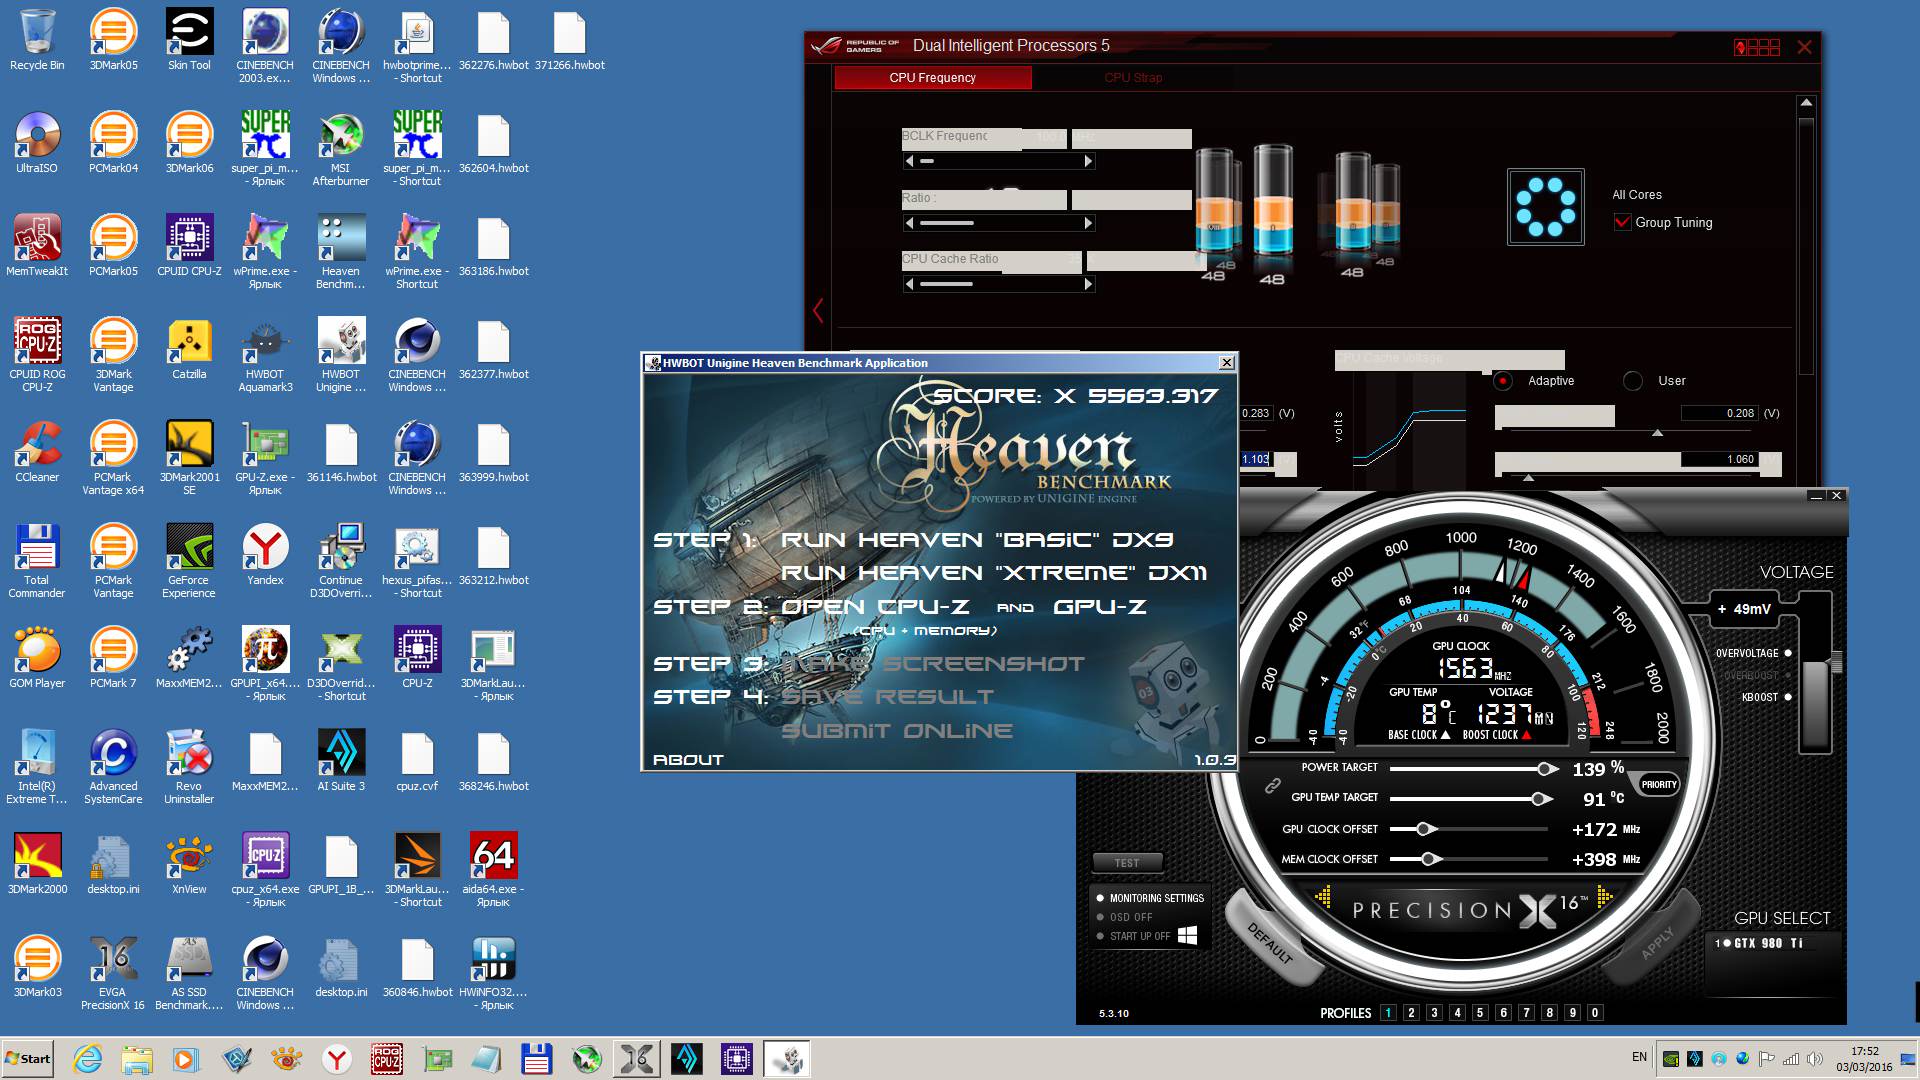The height and width of the screenshot is (1080, 1920).
Task: Toggle KBOOST in Precision X
Action: coord(1788,697)
